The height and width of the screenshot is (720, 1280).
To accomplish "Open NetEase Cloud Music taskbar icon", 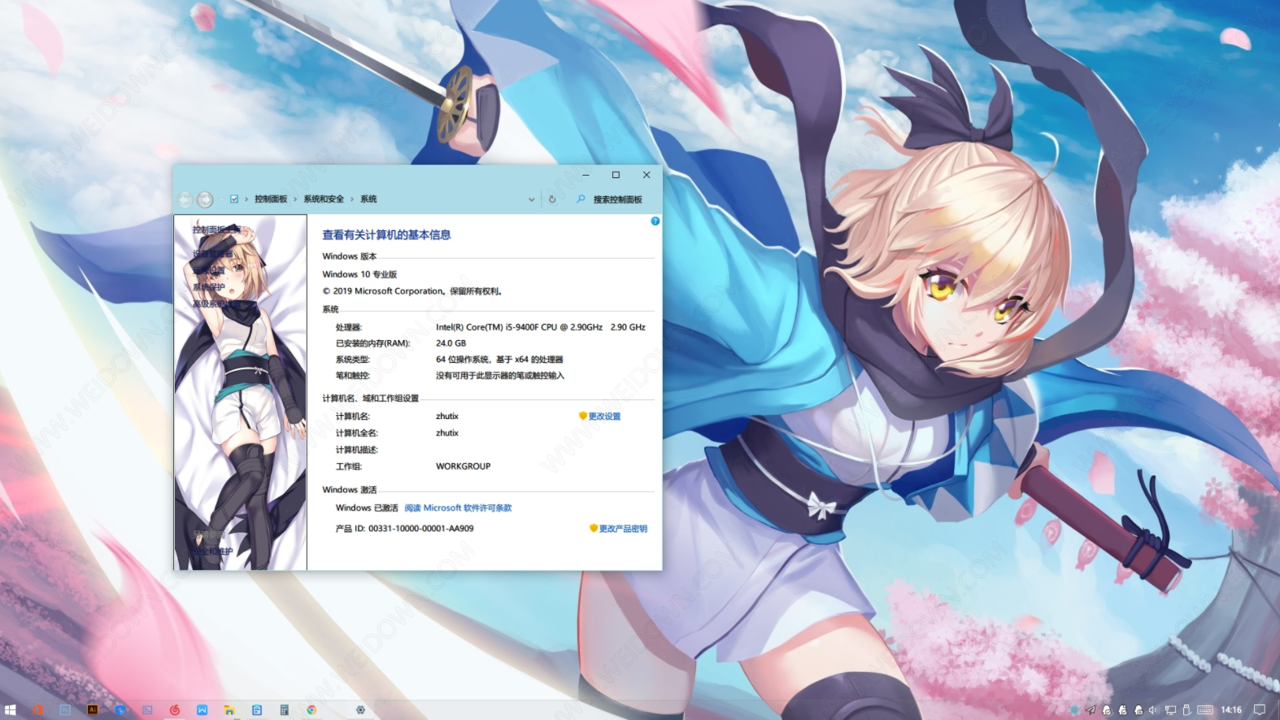I will [174, 710].
